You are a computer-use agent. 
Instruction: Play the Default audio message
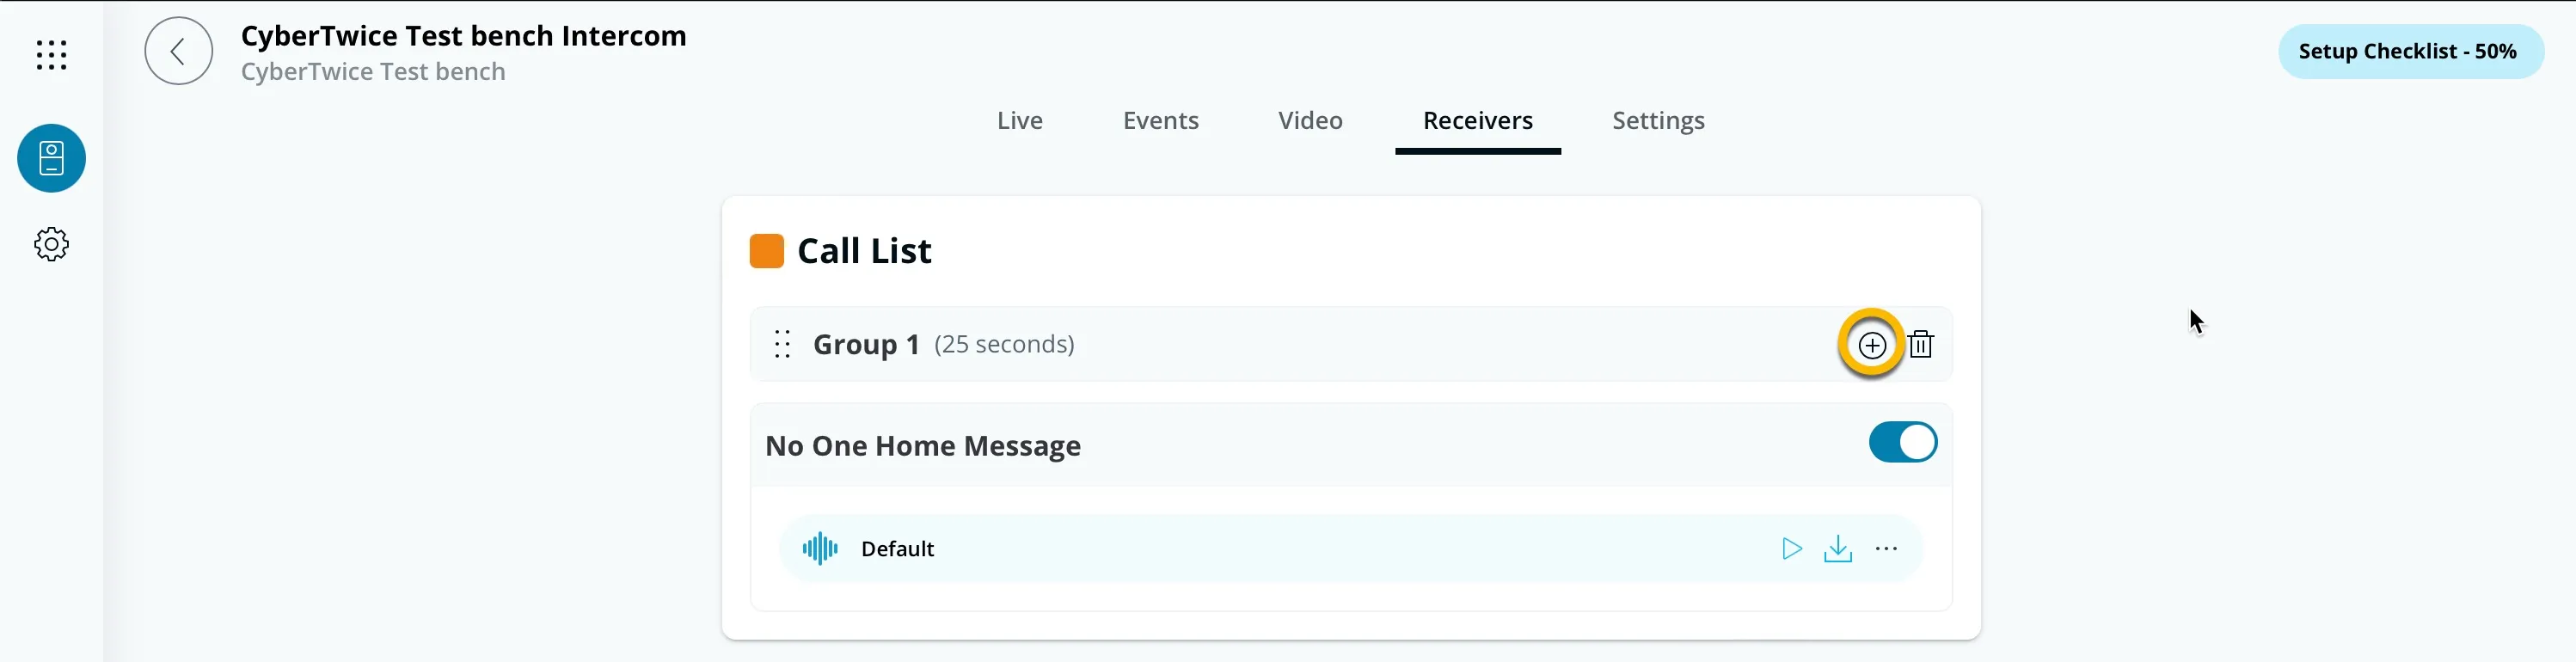pos(1791,548)
